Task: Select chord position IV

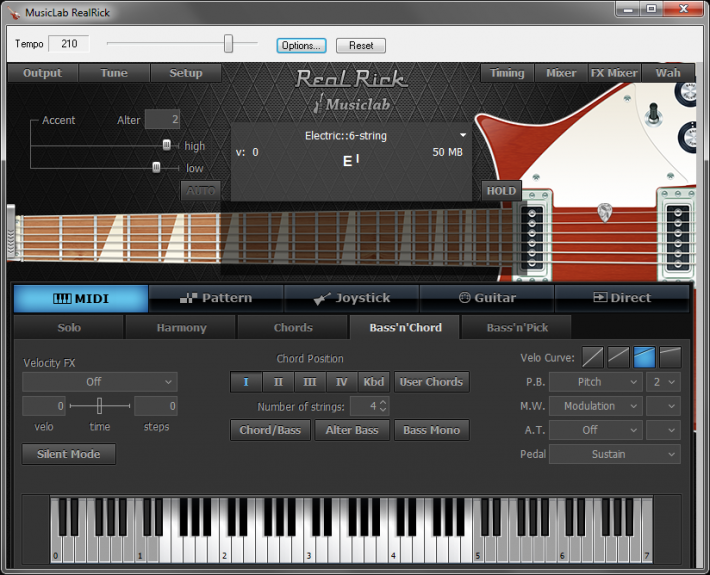Action: pyautogui.click(x=341, y=382)
